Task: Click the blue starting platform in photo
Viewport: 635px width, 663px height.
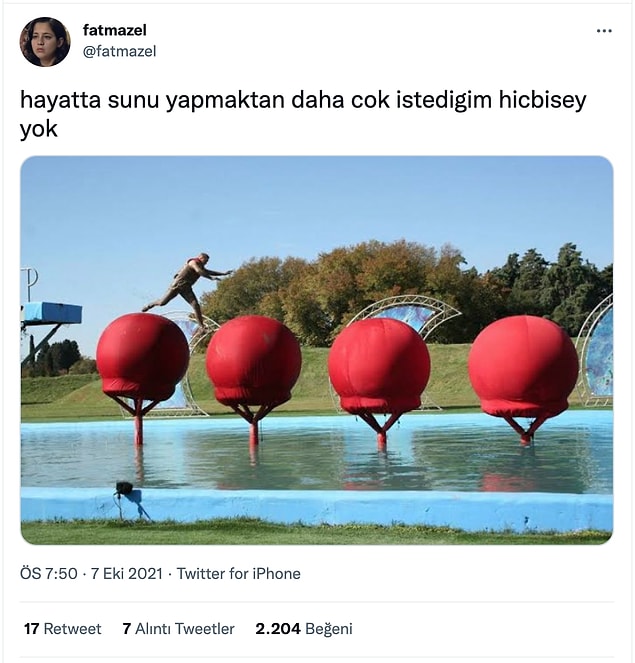Action: point(52,313)
